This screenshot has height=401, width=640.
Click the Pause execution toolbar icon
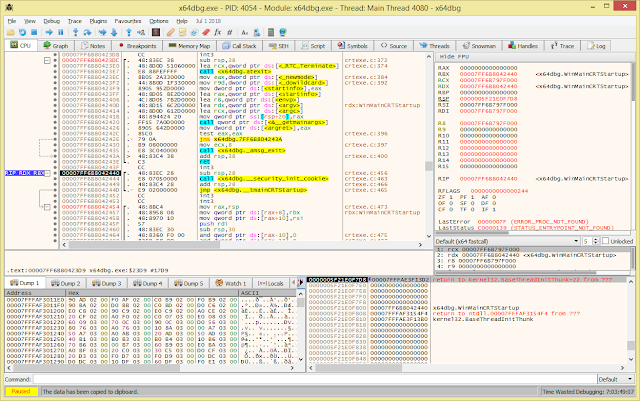click(62, 32)
